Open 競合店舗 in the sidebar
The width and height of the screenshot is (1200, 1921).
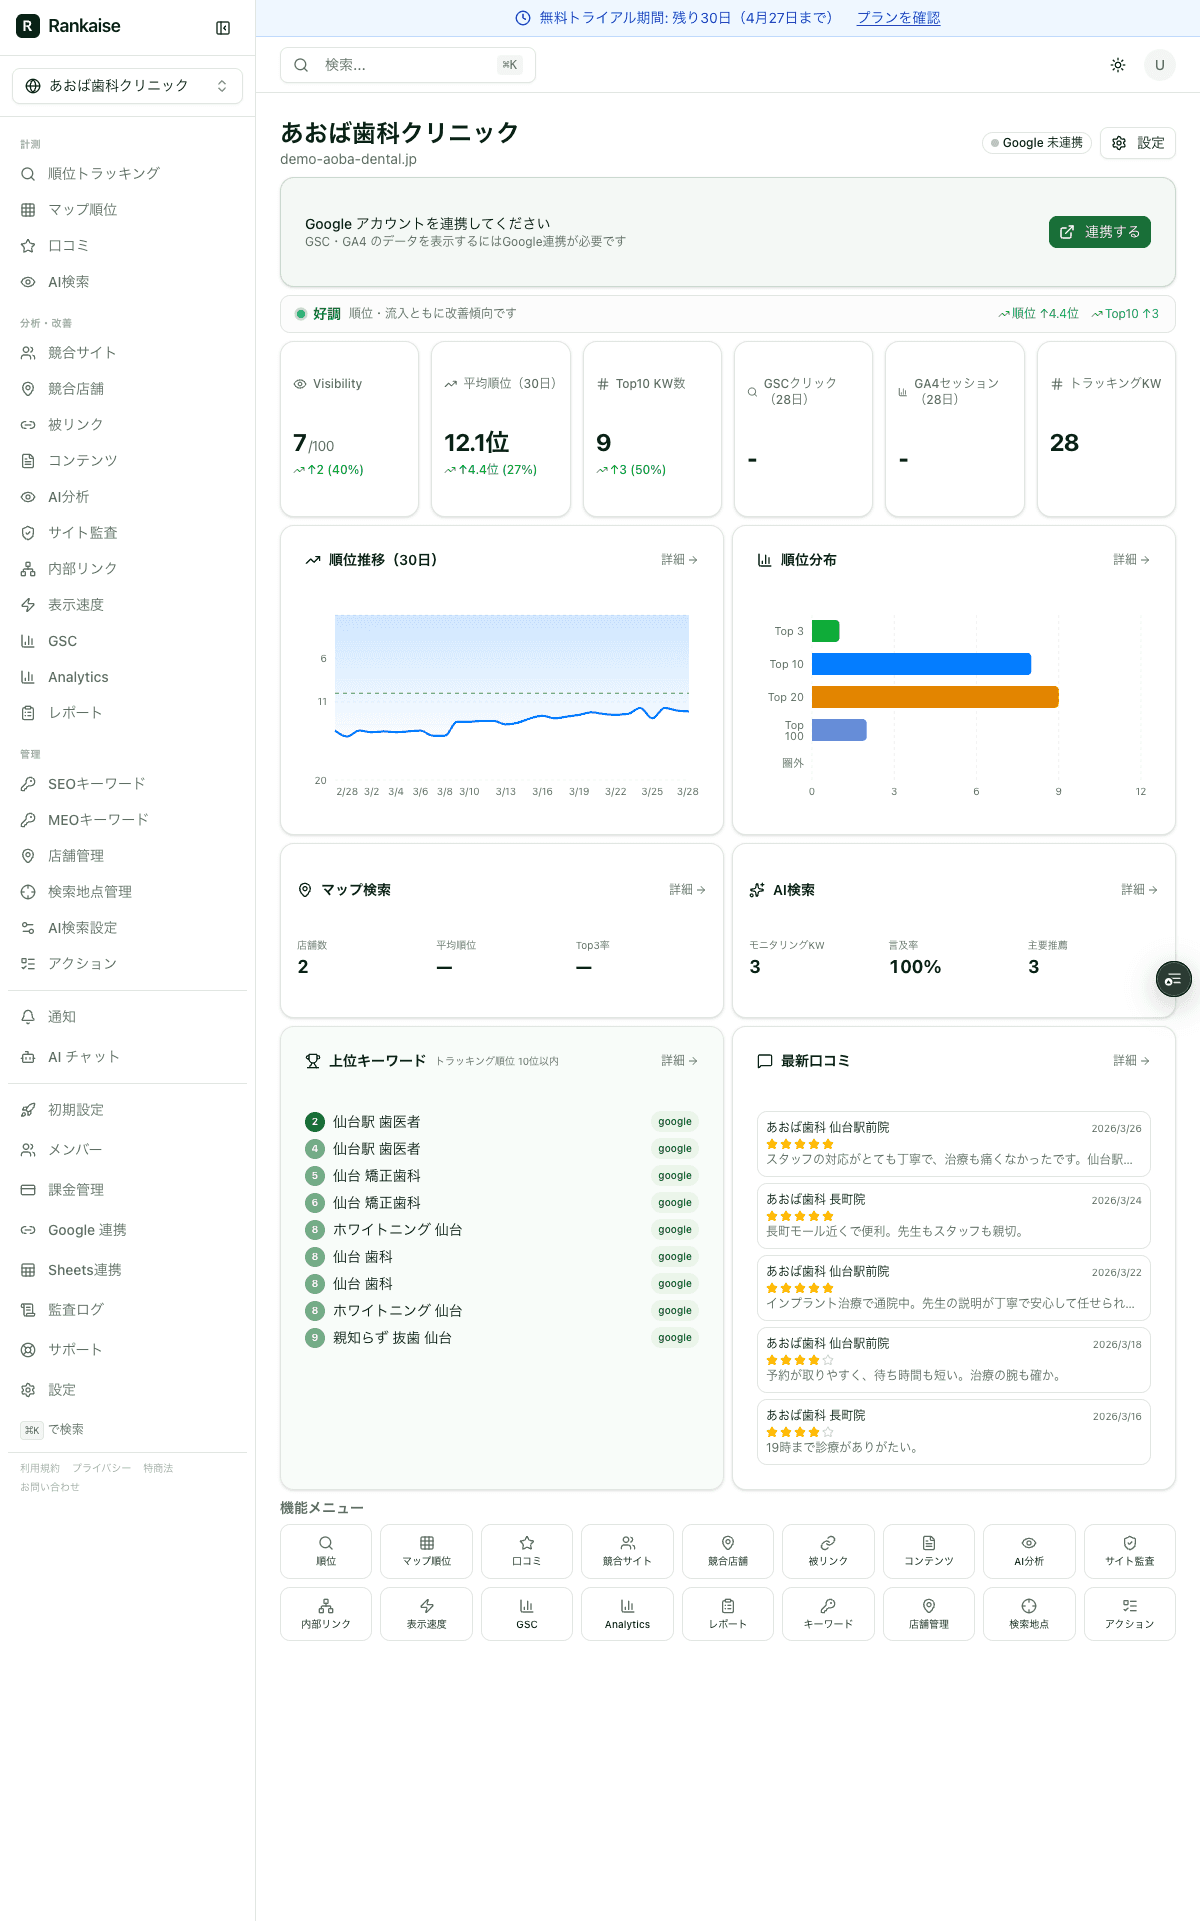(127, 389)
